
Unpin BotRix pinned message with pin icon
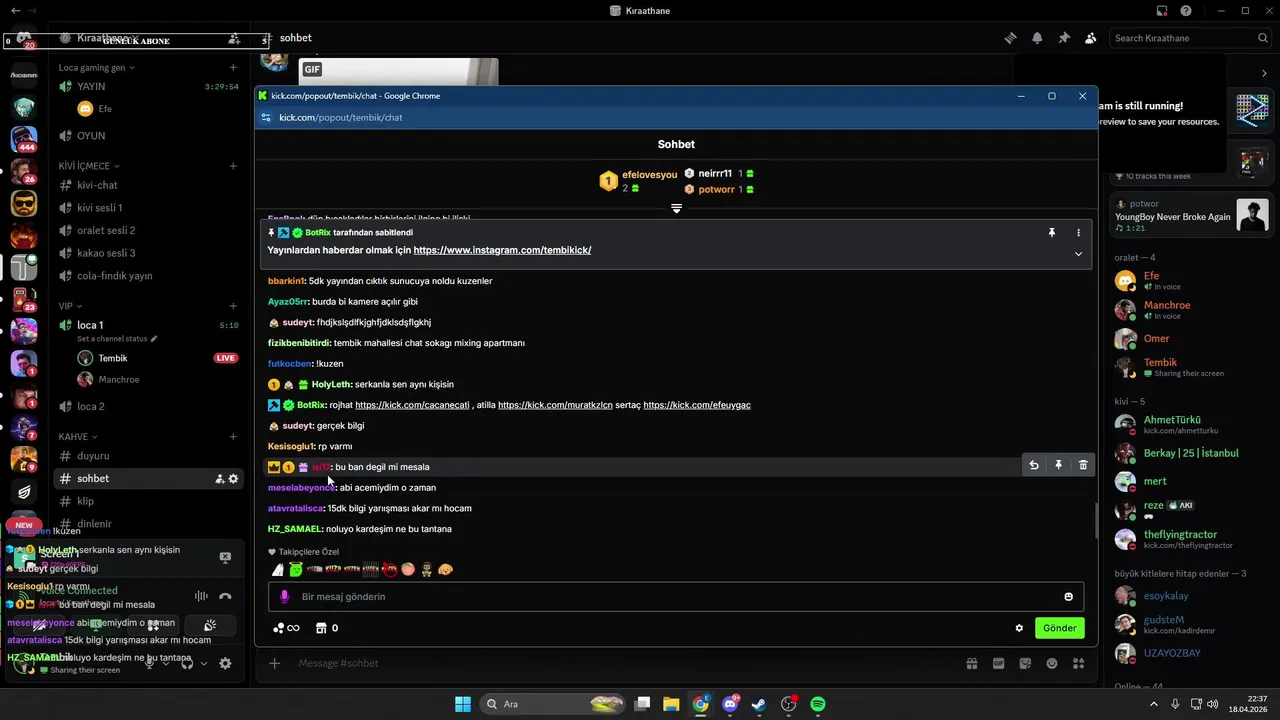[1051, 232]
